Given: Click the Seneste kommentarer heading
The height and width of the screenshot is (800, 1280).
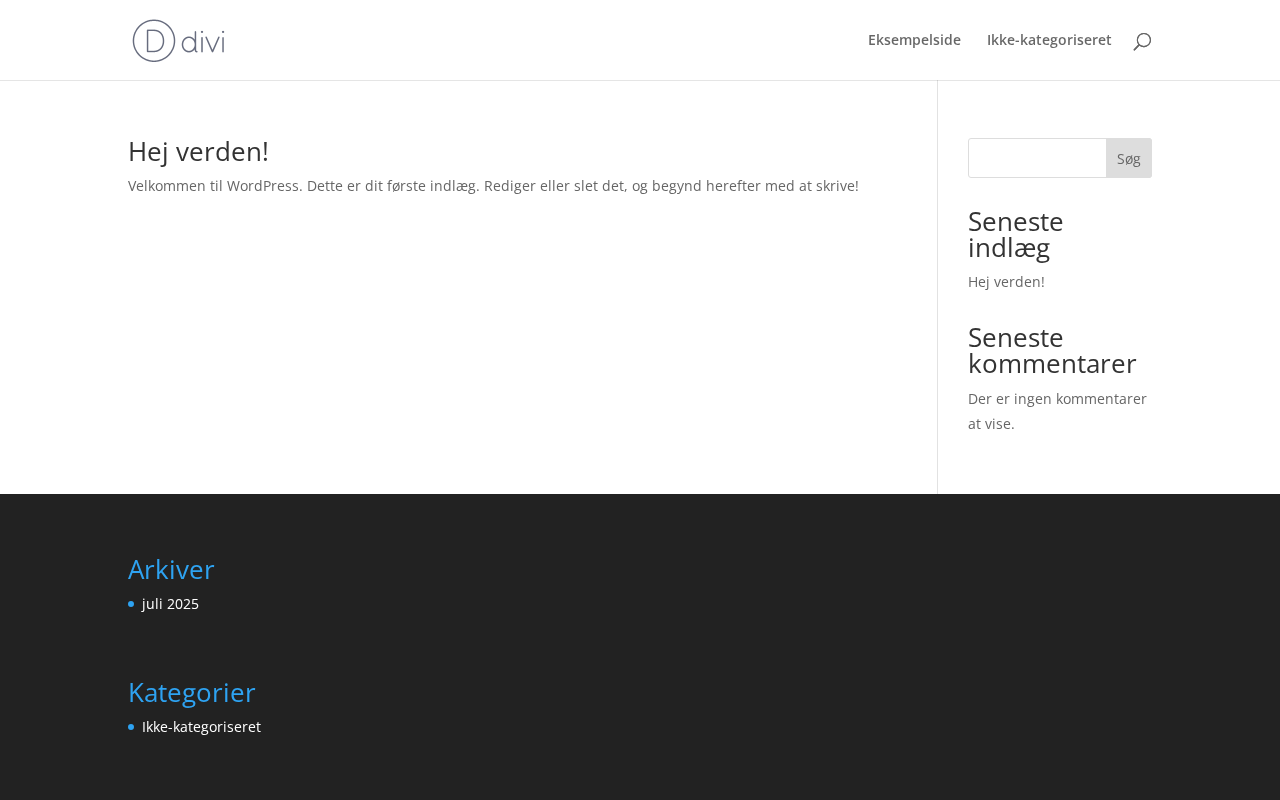Looking at the screenshot, I should (1052, 350).
